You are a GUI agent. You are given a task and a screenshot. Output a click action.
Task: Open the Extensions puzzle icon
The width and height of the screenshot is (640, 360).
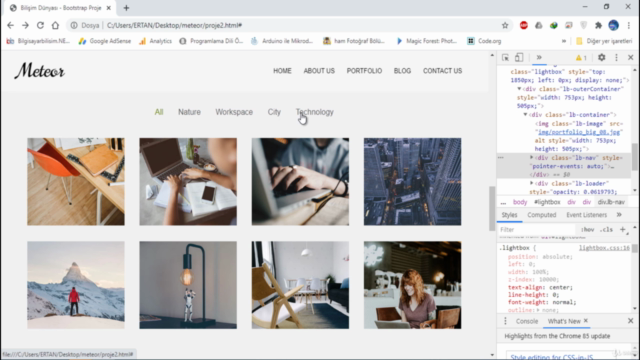pos(598,25)
